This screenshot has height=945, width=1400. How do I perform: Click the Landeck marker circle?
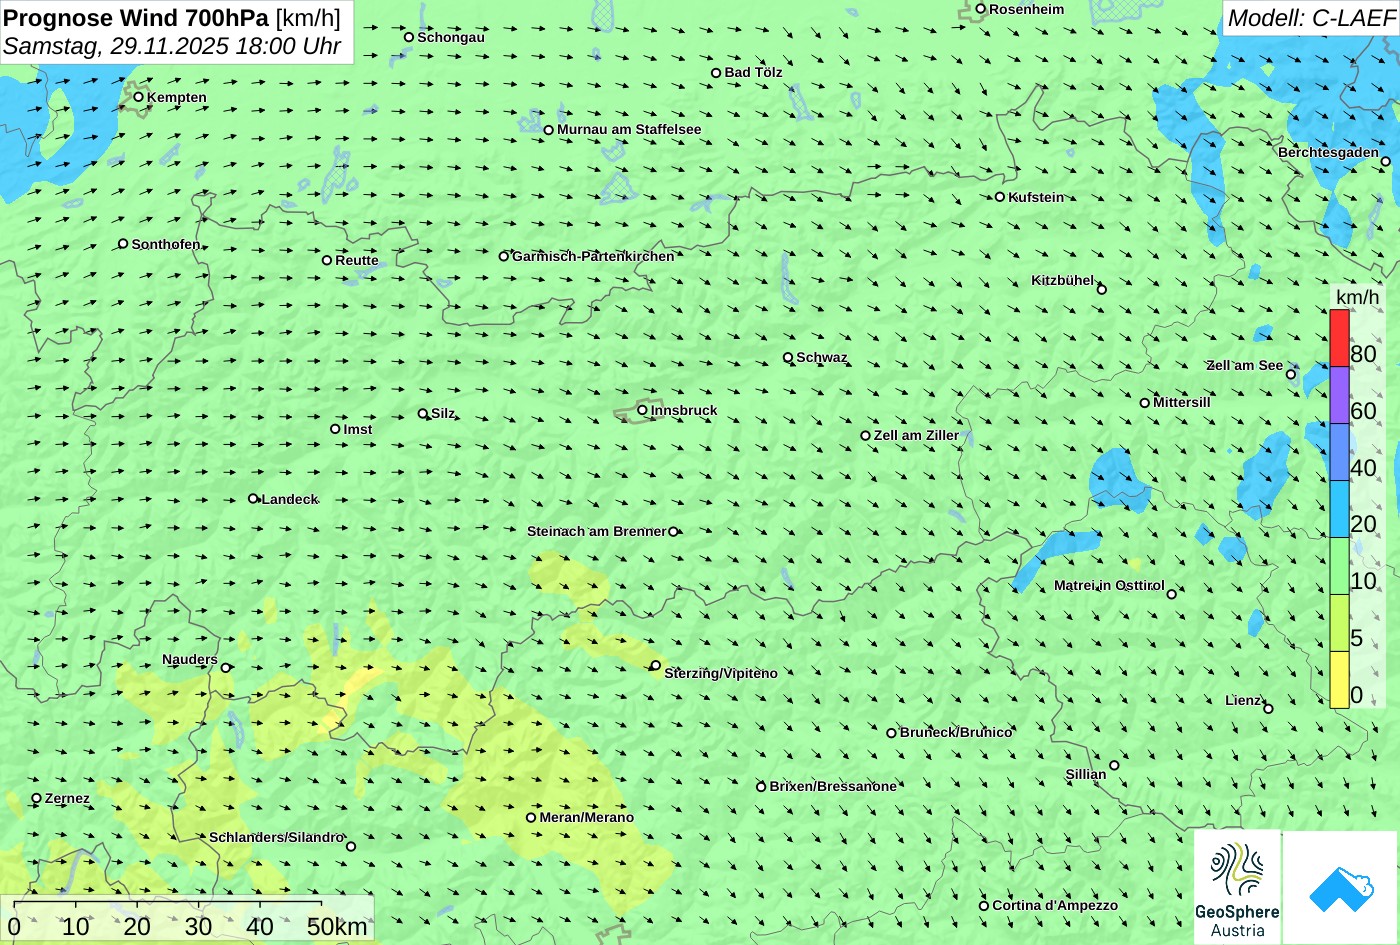click(x=253, y=499)
